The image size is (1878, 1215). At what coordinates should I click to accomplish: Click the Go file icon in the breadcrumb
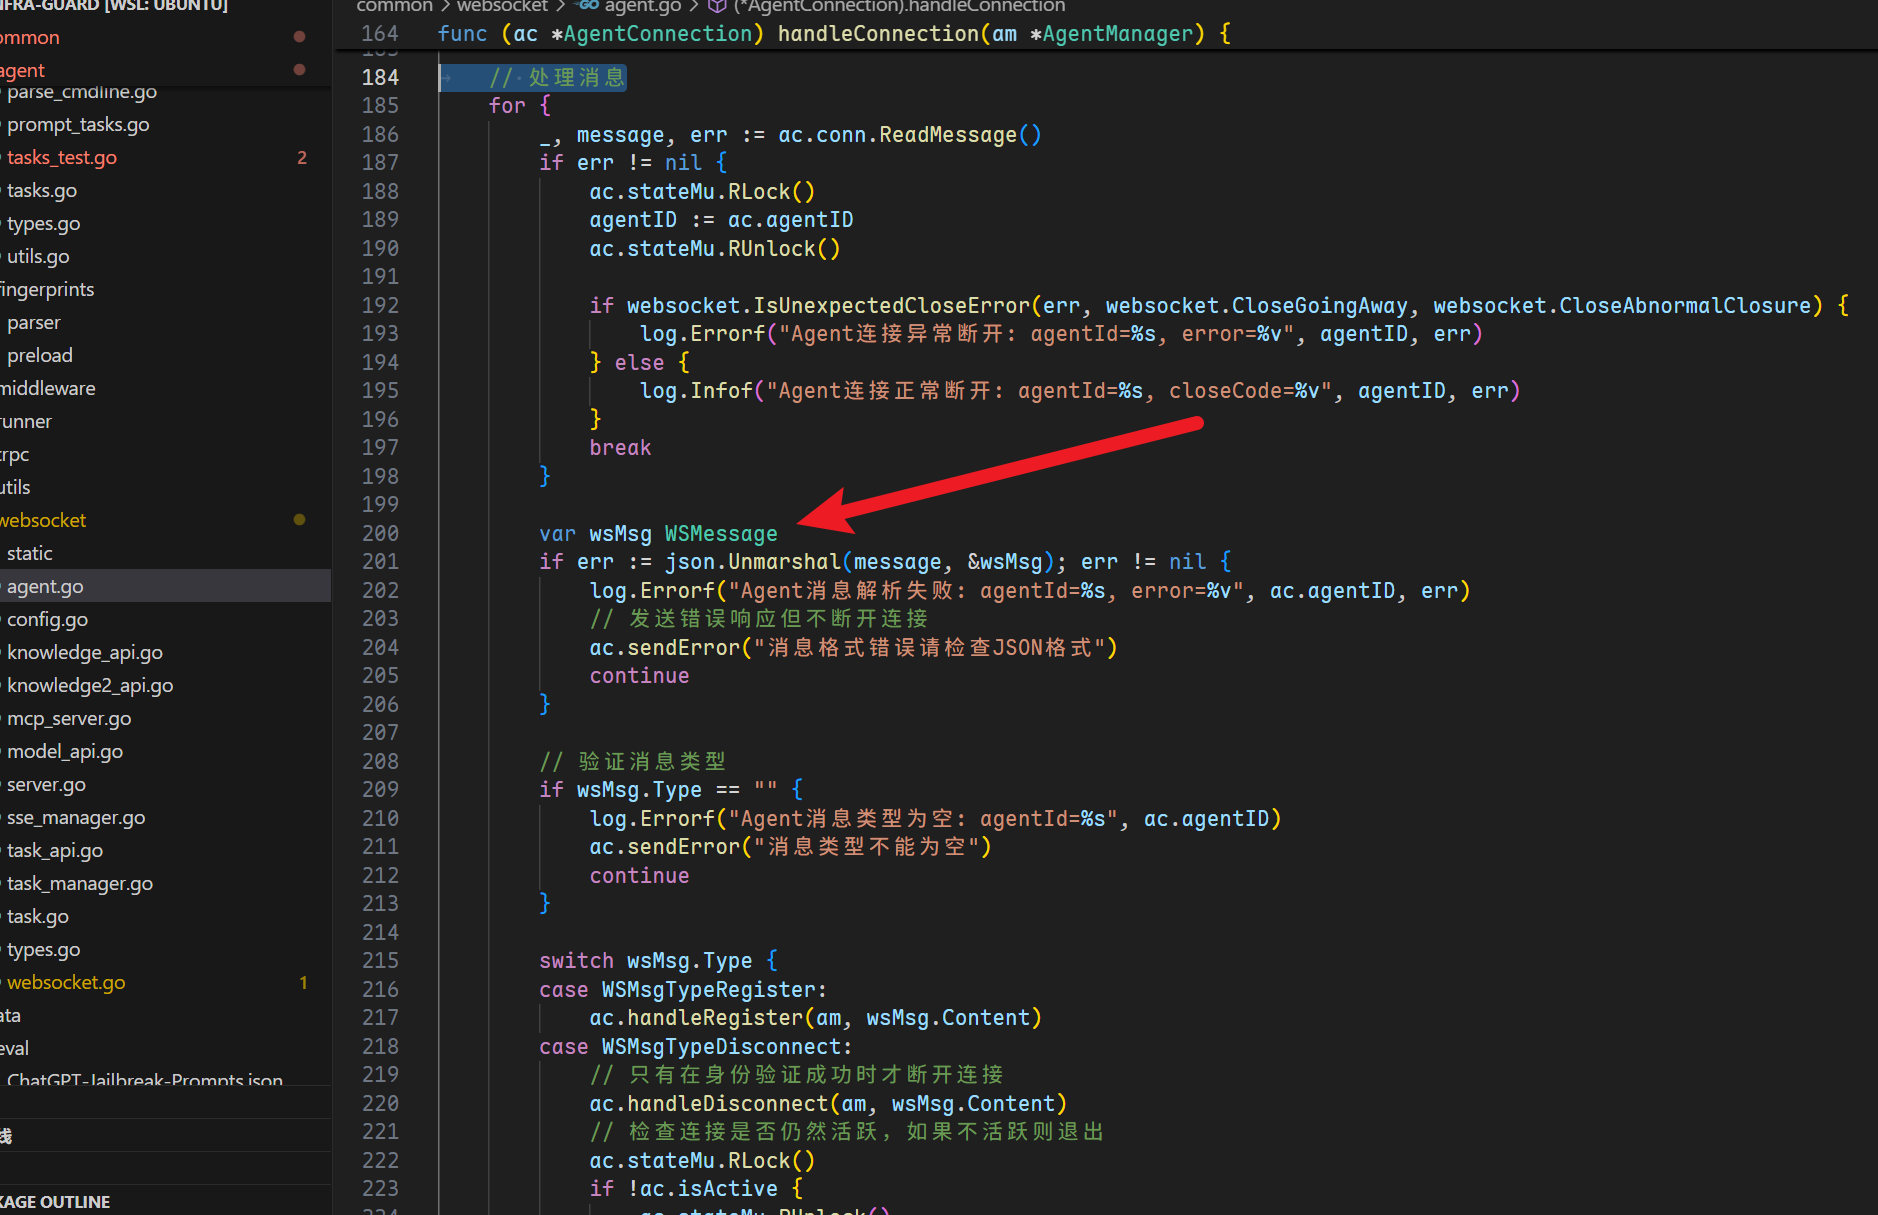pyautogui.click(x=588, y=6)
